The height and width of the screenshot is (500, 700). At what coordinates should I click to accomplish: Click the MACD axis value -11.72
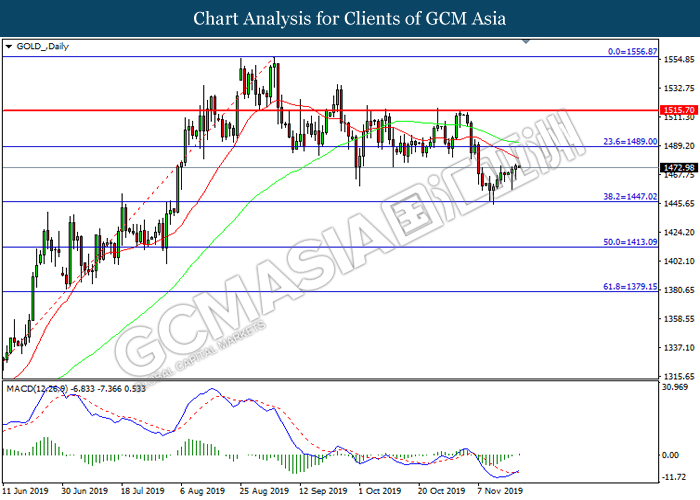[x=674, y=477]
